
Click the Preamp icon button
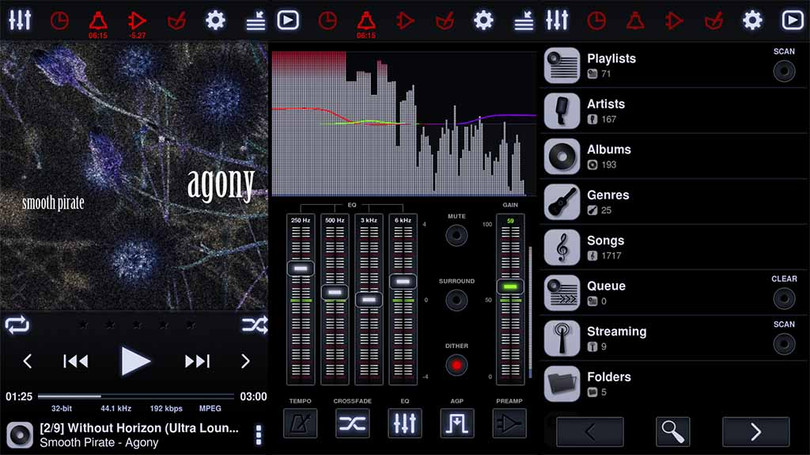pyautogui.click(x=508, y=423)
